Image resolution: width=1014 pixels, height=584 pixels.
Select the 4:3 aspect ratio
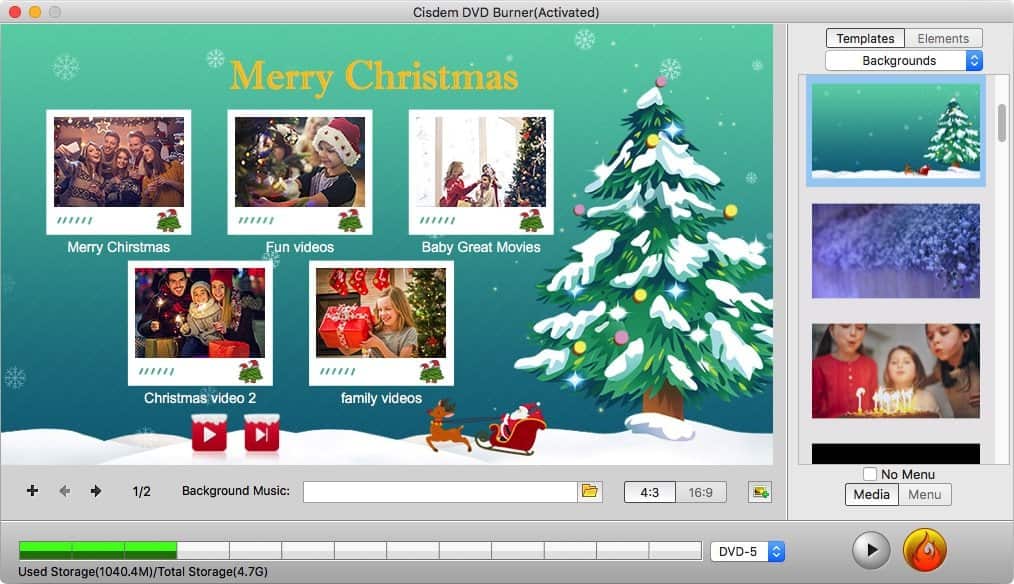point(650,491)
